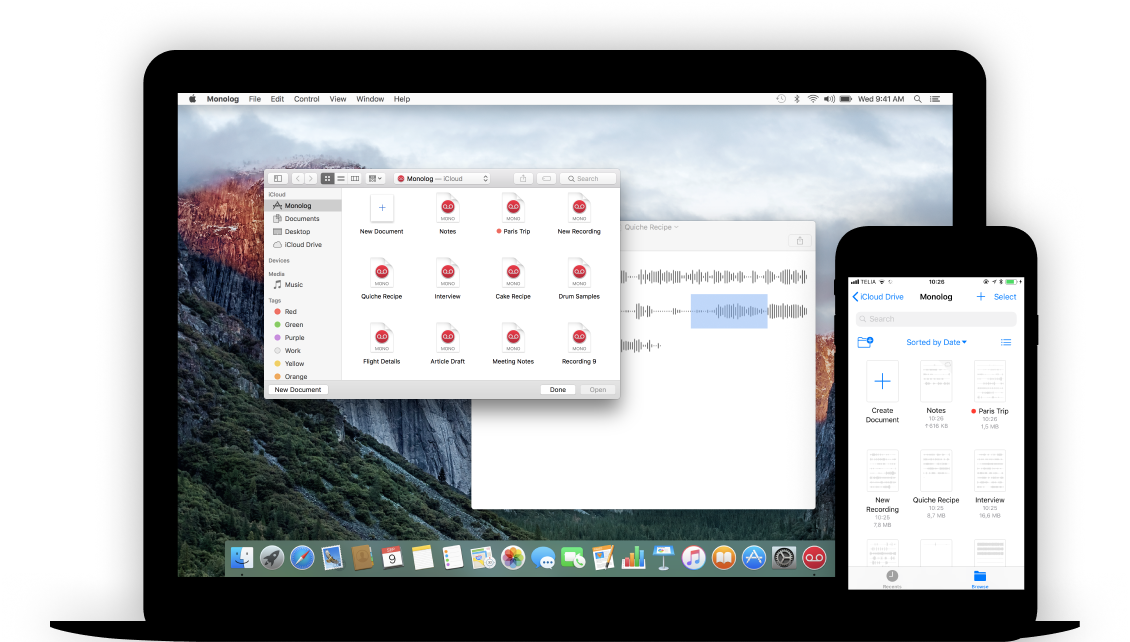Viewport: 1130px width, 642px height.
Task: Switch file dialog to column view
Action: click(x=355, y=179)
